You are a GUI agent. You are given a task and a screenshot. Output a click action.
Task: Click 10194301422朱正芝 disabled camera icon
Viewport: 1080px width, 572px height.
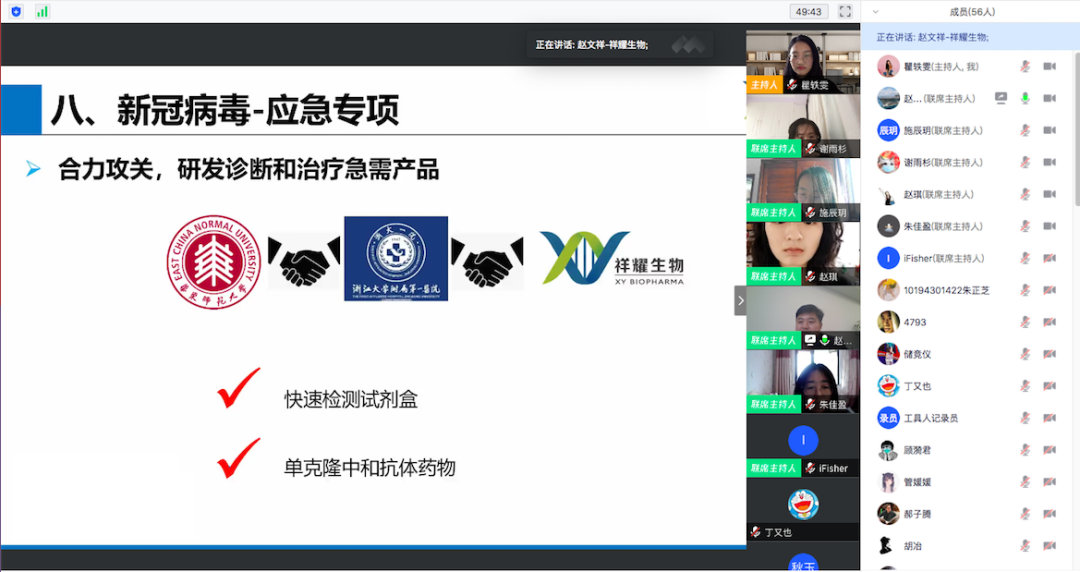[x=1049, y=290]
